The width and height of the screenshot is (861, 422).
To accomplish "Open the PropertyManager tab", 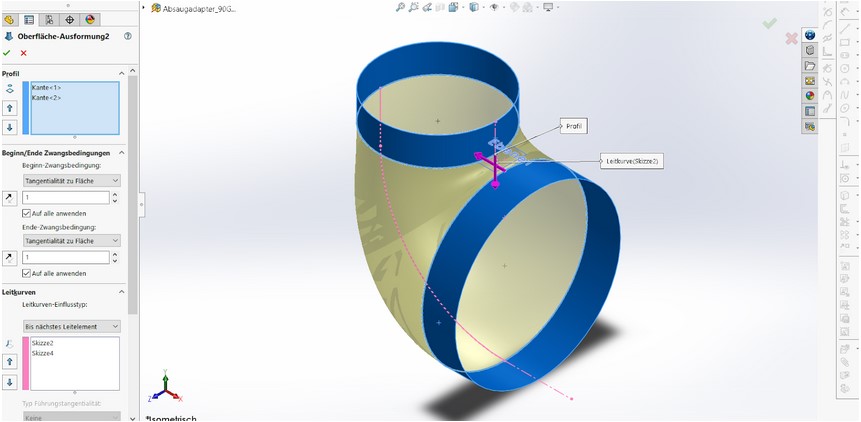I will [x=29, y=19].
